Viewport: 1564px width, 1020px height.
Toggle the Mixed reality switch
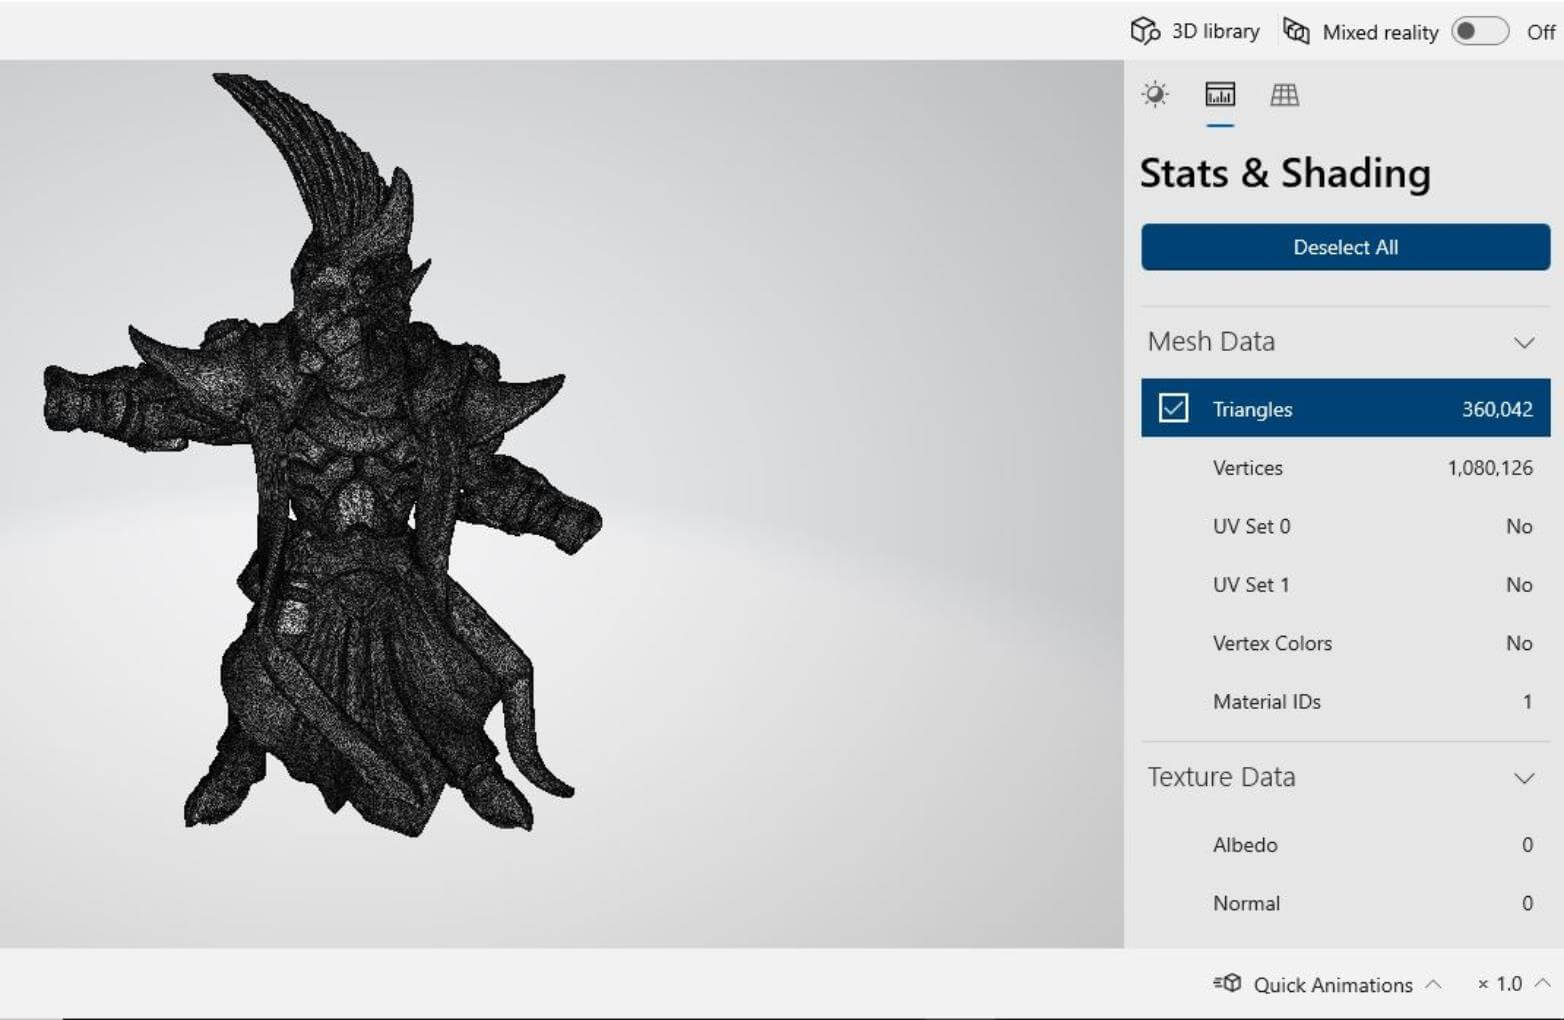point(1481,31)
